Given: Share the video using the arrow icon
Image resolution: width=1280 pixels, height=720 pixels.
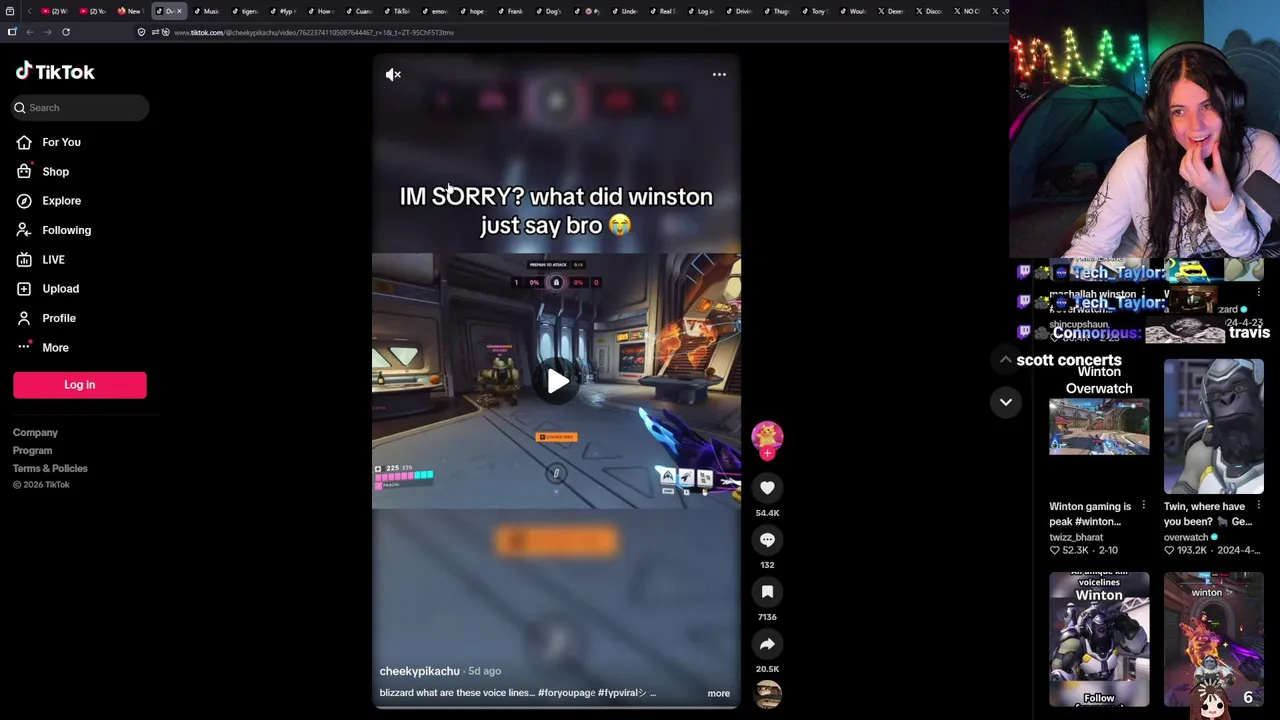Looking at the screenshot, I should (767, 644).
